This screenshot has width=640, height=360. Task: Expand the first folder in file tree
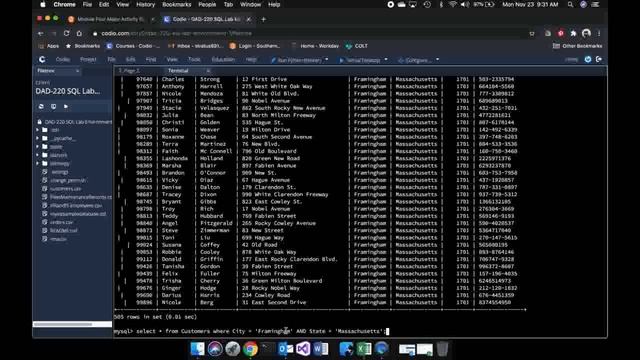[x=38, y=130]
